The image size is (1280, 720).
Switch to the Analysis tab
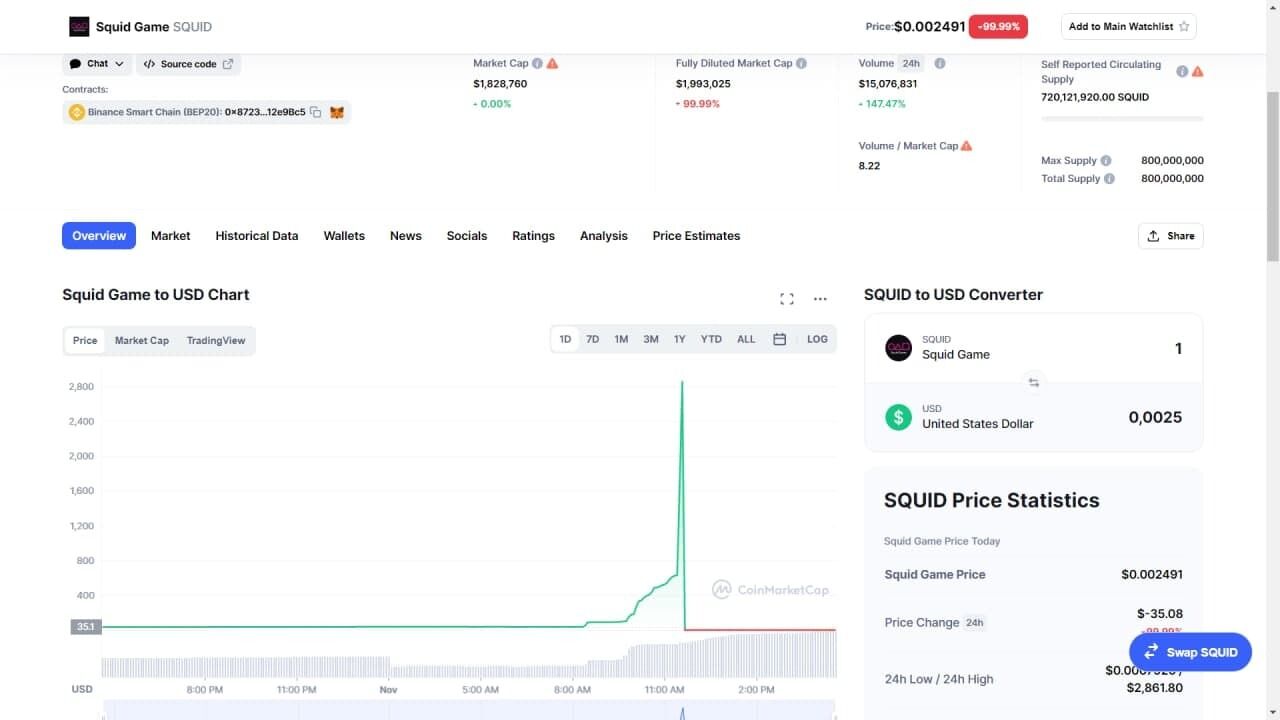tap(604, 236)
